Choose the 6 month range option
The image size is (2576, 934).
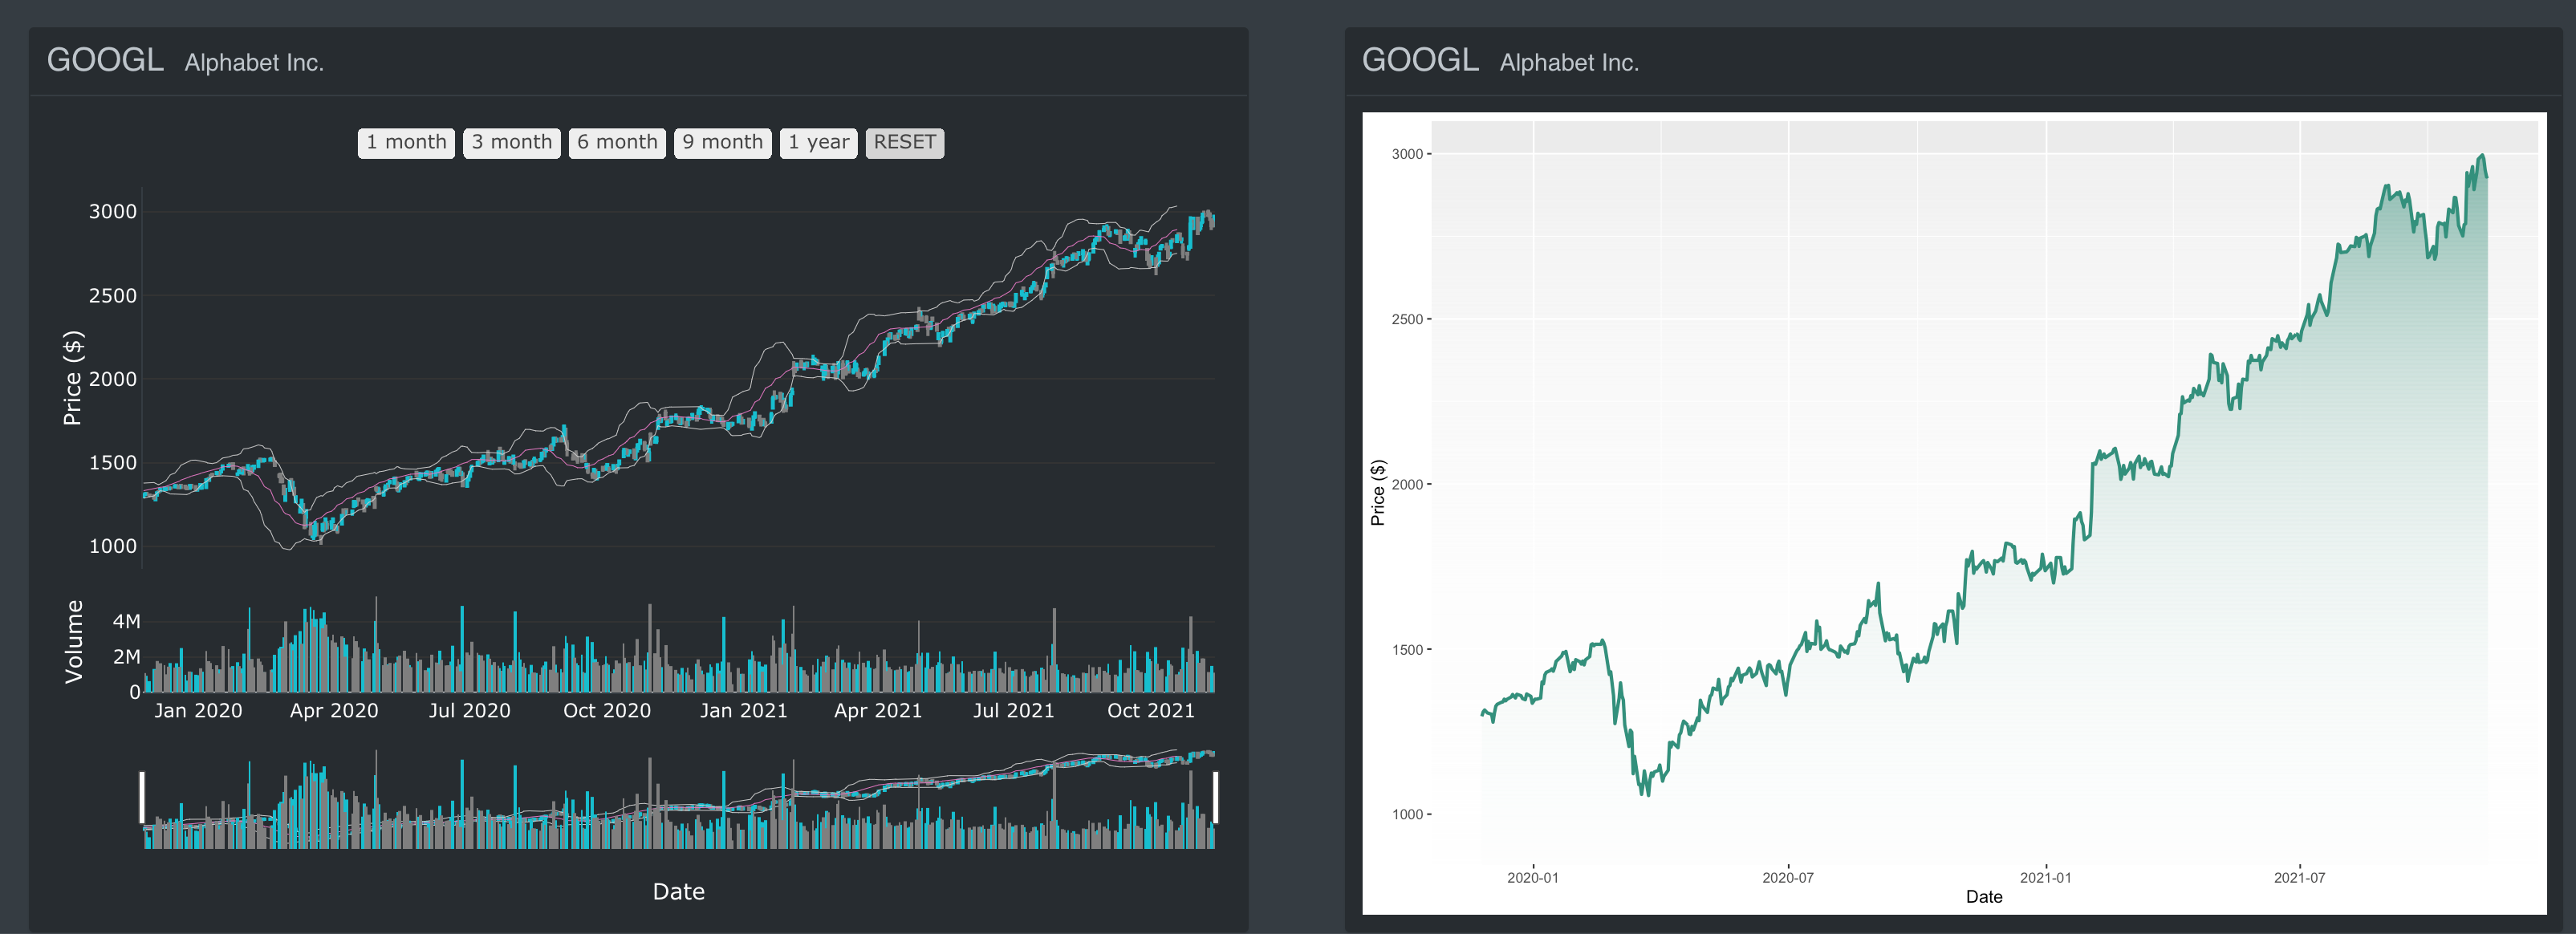(x=617, y=142)
